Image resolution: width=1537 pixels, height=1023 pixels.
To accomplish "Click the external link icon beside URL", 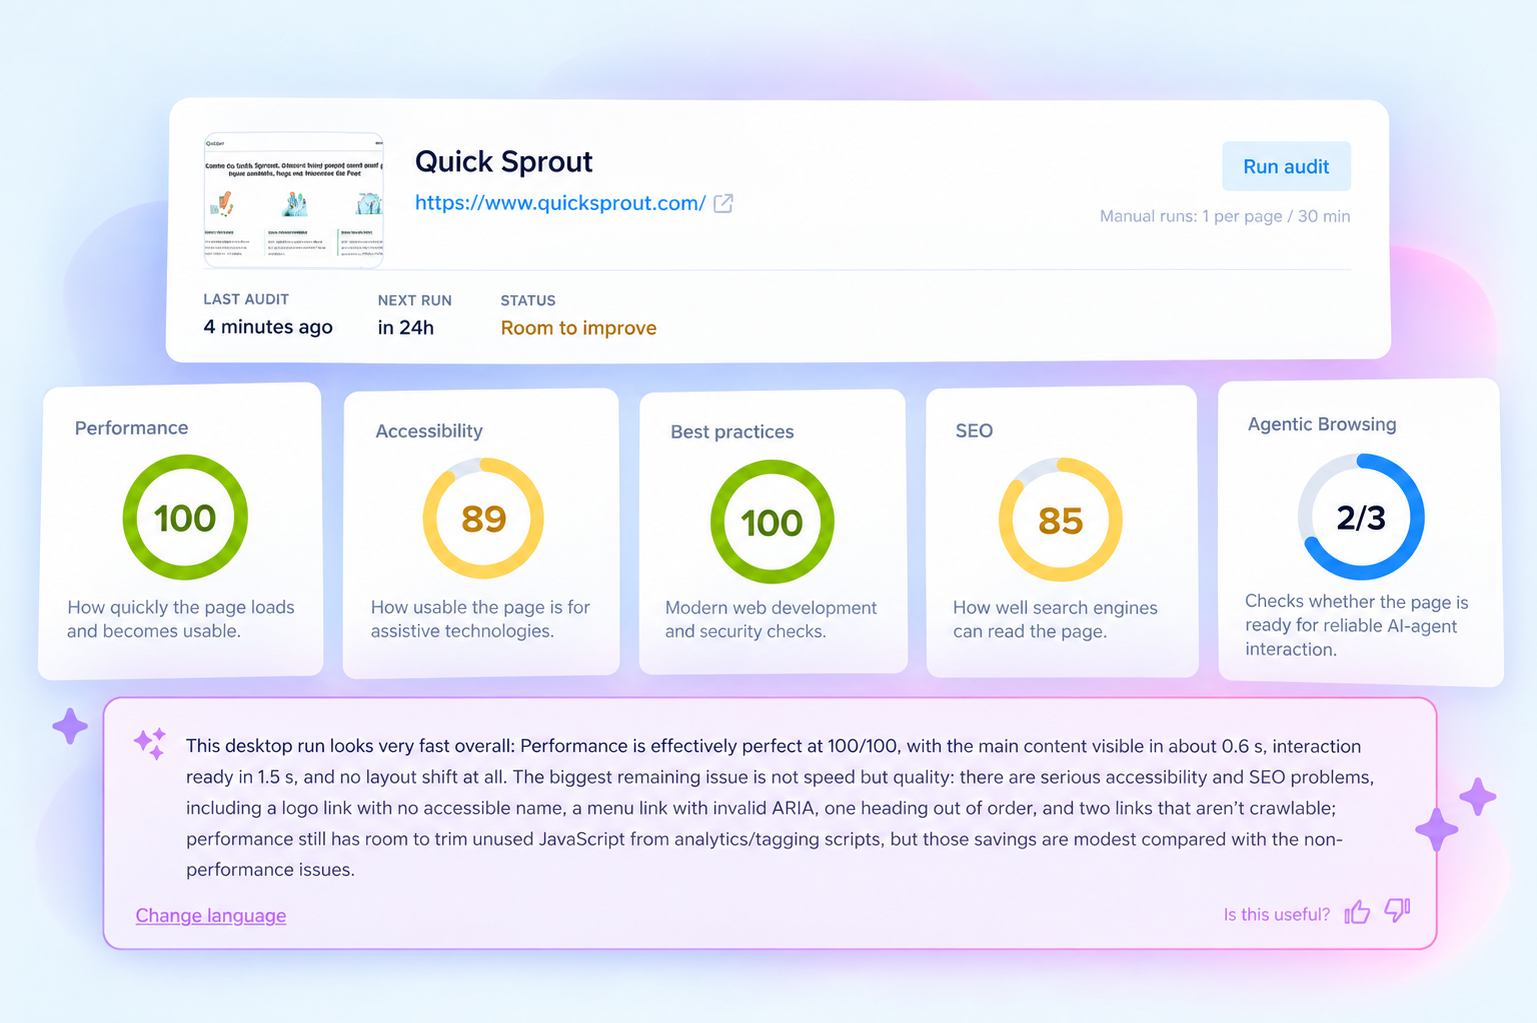I will point(723,203).
